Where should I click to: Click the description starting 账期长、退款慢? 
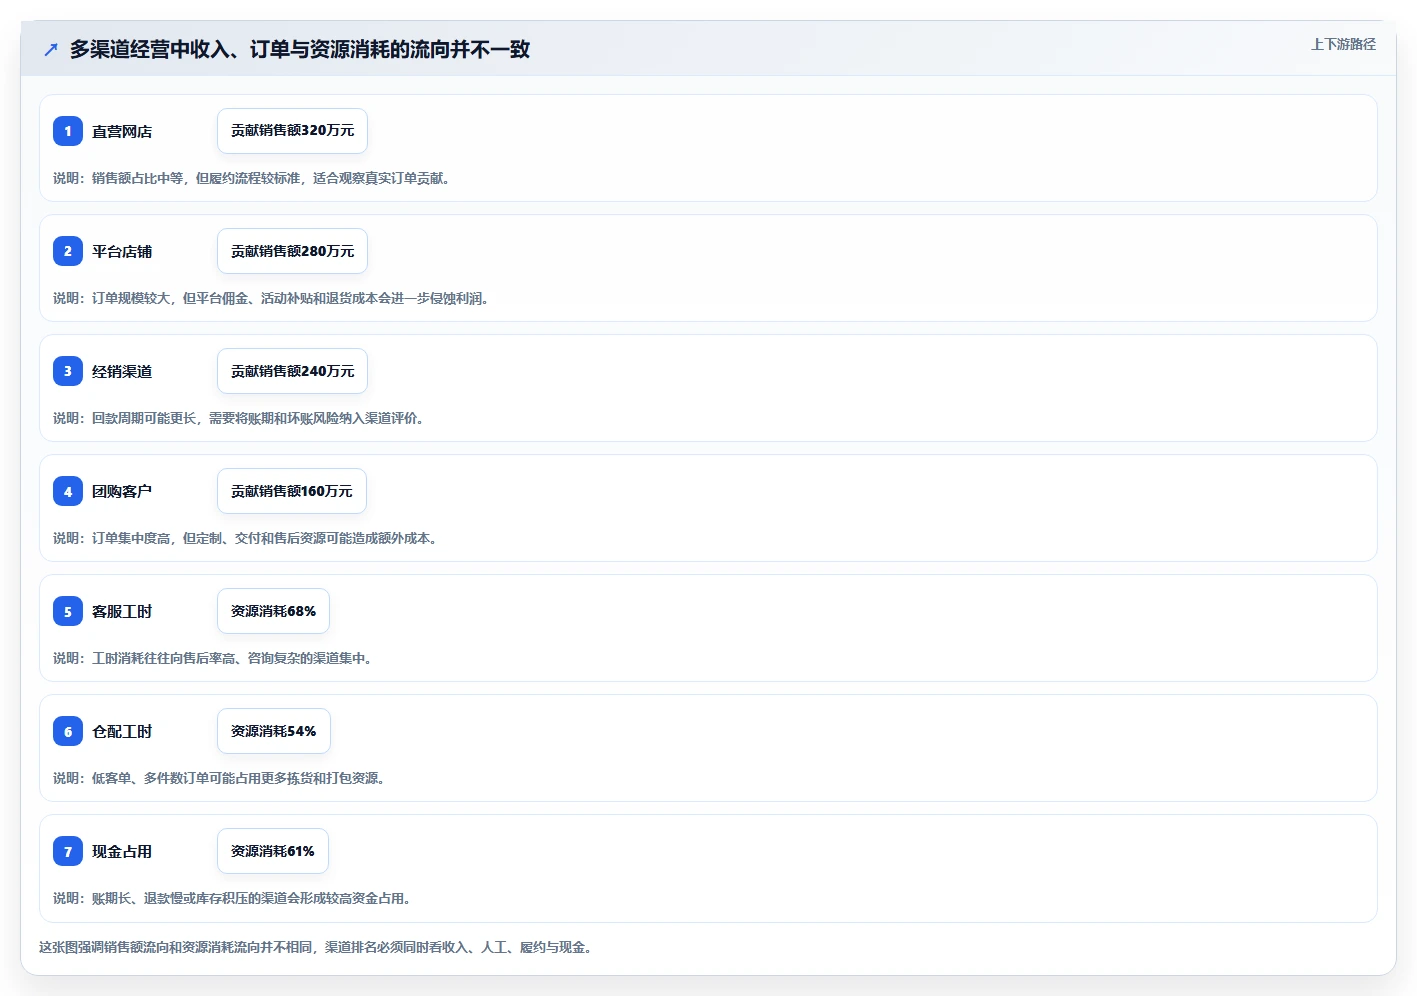[x=234, y=898]
